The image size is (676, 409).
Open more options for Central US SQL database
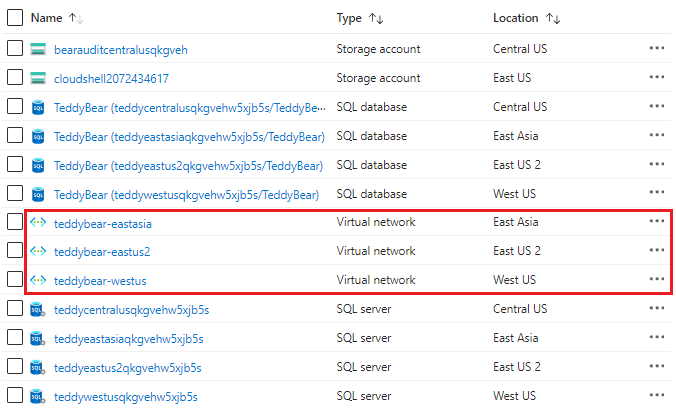pos(657,106)
